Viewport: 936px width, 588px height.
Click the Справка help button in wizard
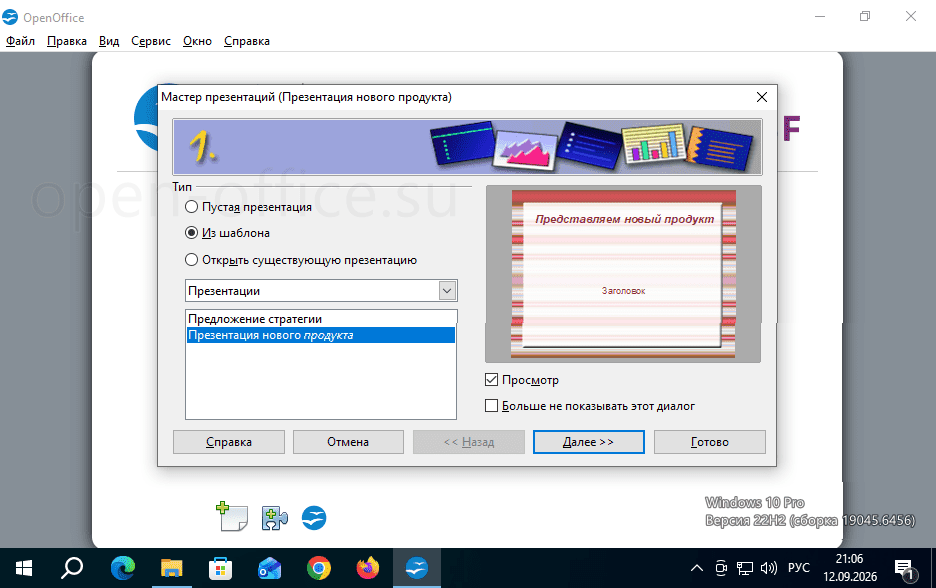point(229,442)
